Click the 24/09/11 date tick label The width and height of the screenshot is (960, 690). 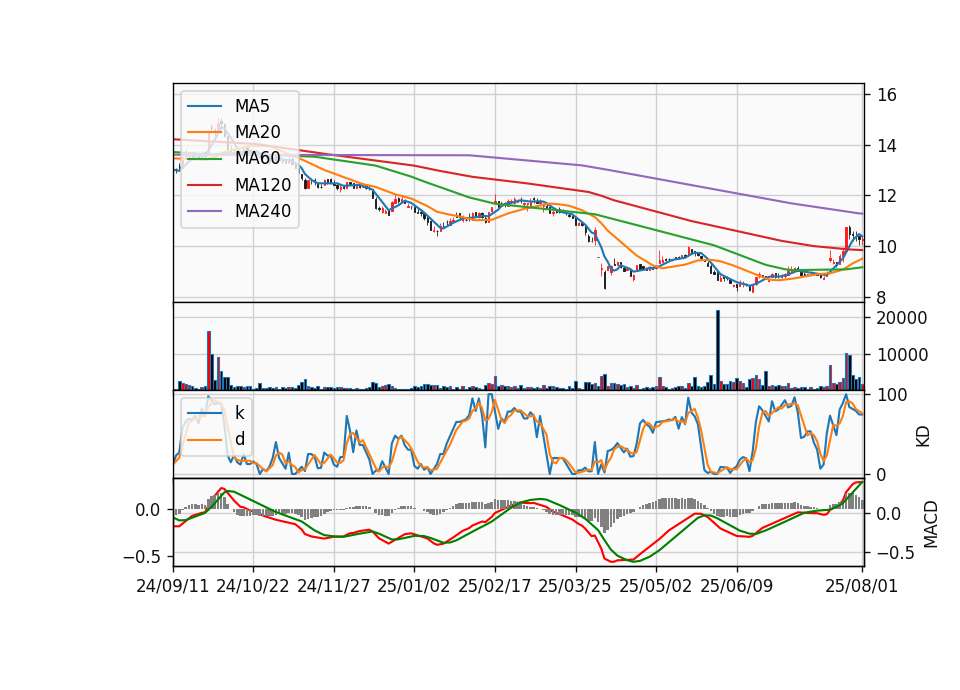pyautogui.click(x=173, y=586)
